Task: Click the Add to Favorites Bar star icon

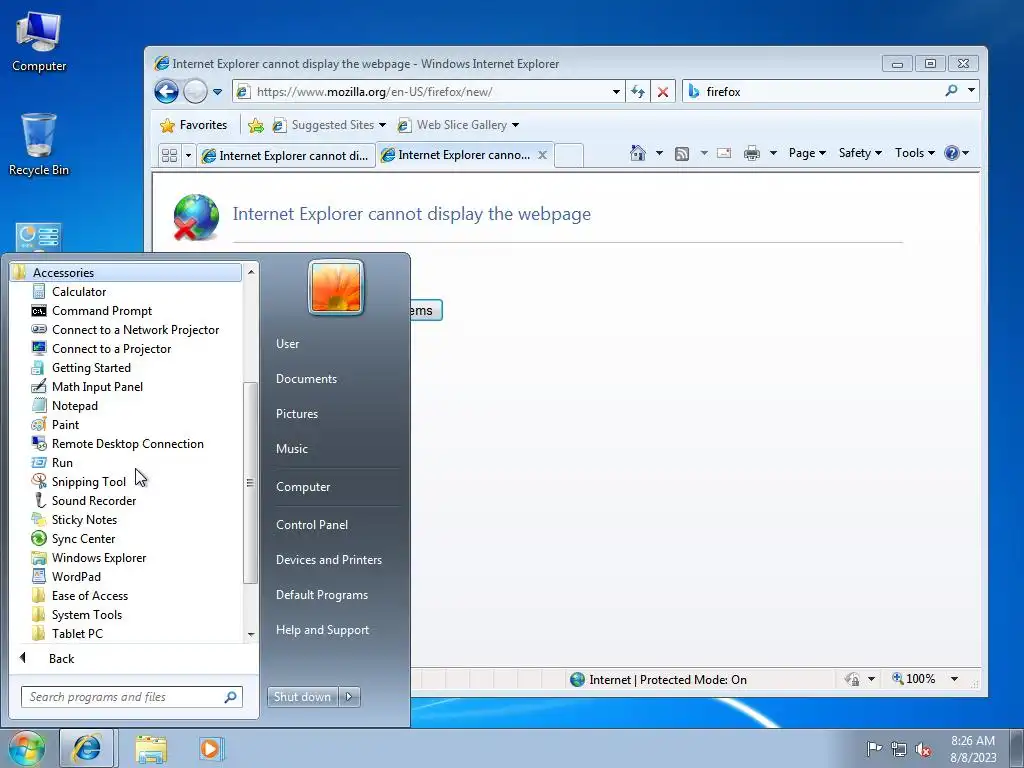Action: coord(256,125)
